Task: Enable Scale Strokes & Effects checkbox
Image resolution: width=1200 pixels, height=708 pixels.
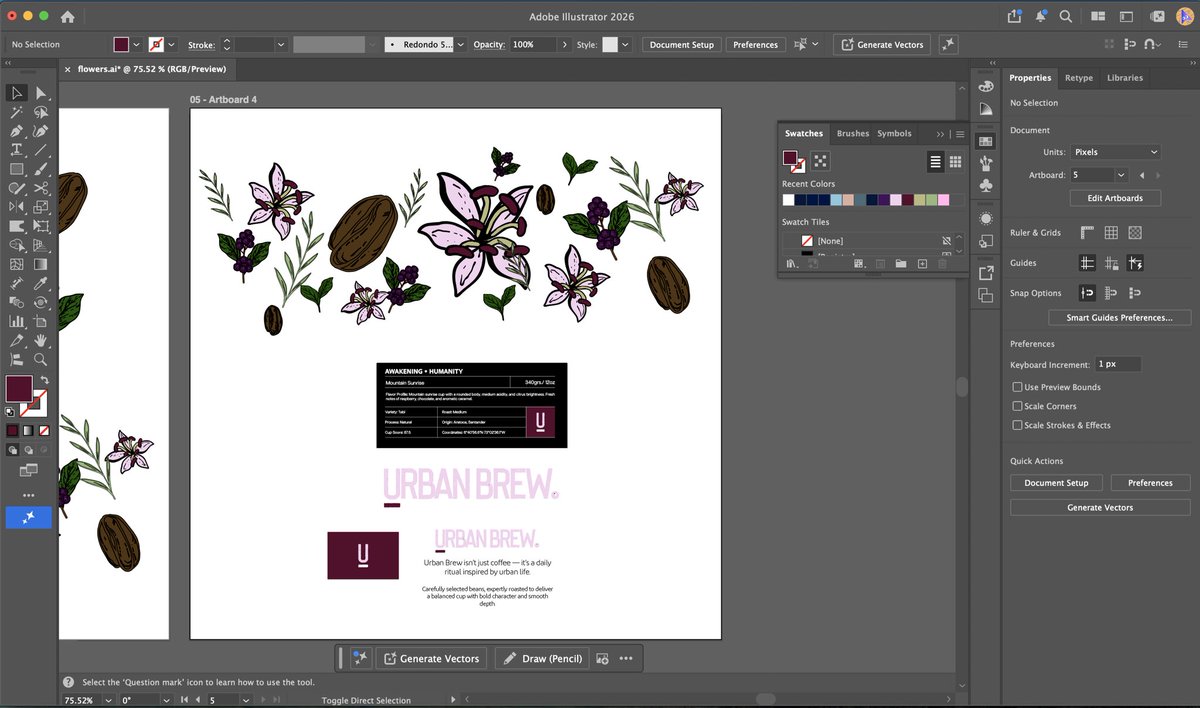Action: click(1017, 425)
